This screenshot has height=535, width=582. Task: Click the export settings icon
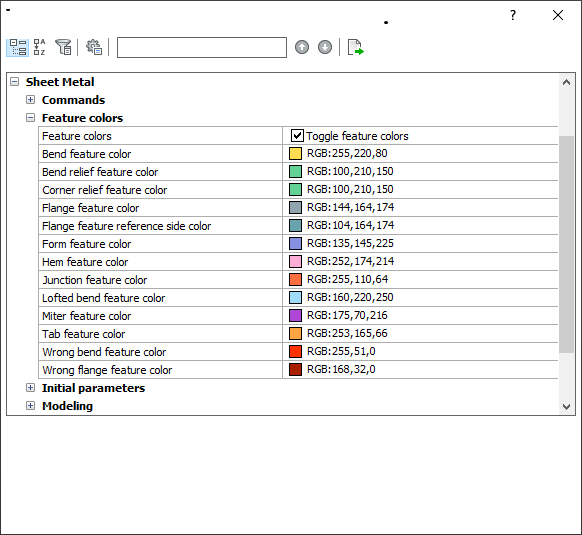click(356, 48)
